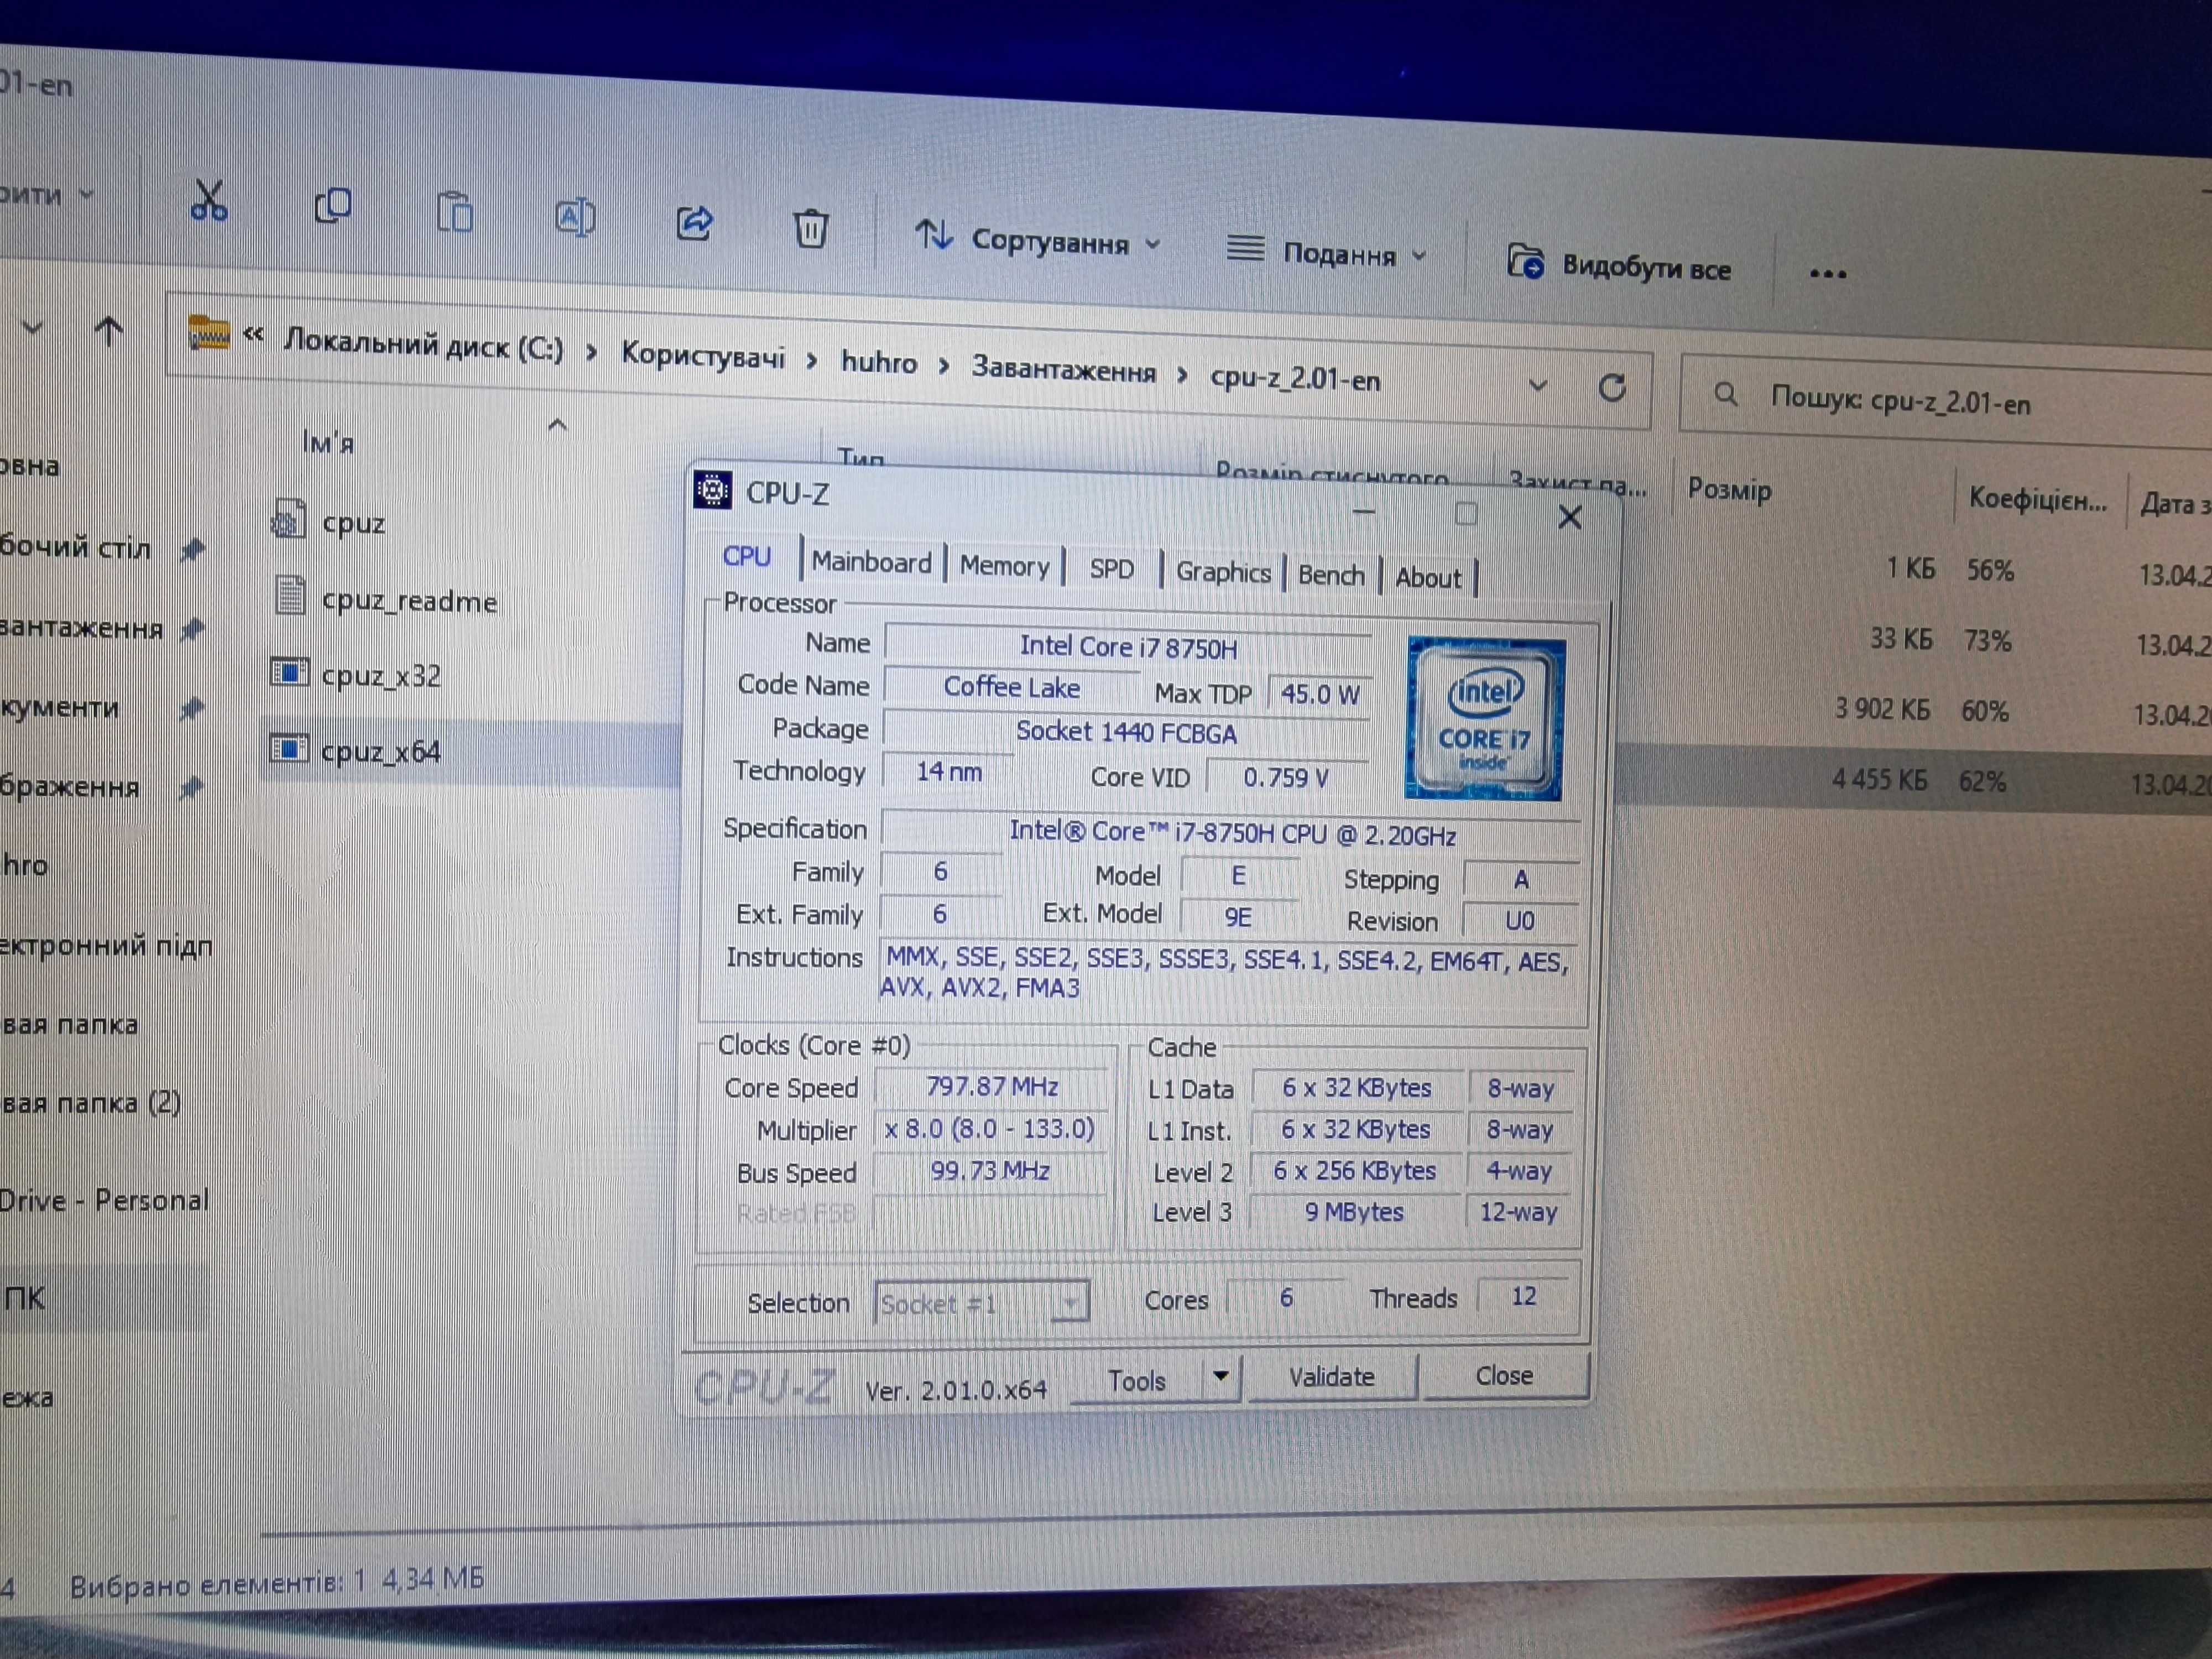Click the Copy icon in Explorer toolbar
This screenshot has height=1659, width=2212.
pyautogui.click(x=333, y=206)
